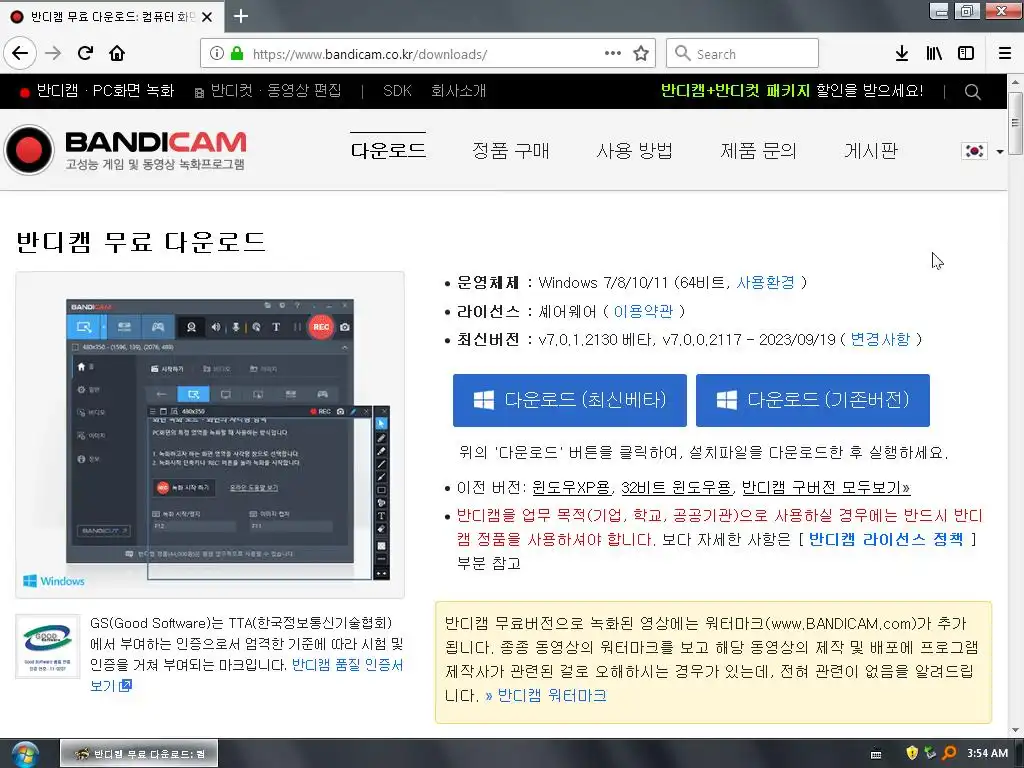Click the GS Good Software certification badge
Screen dimensions: 1024x768
[x=48, y=646]
